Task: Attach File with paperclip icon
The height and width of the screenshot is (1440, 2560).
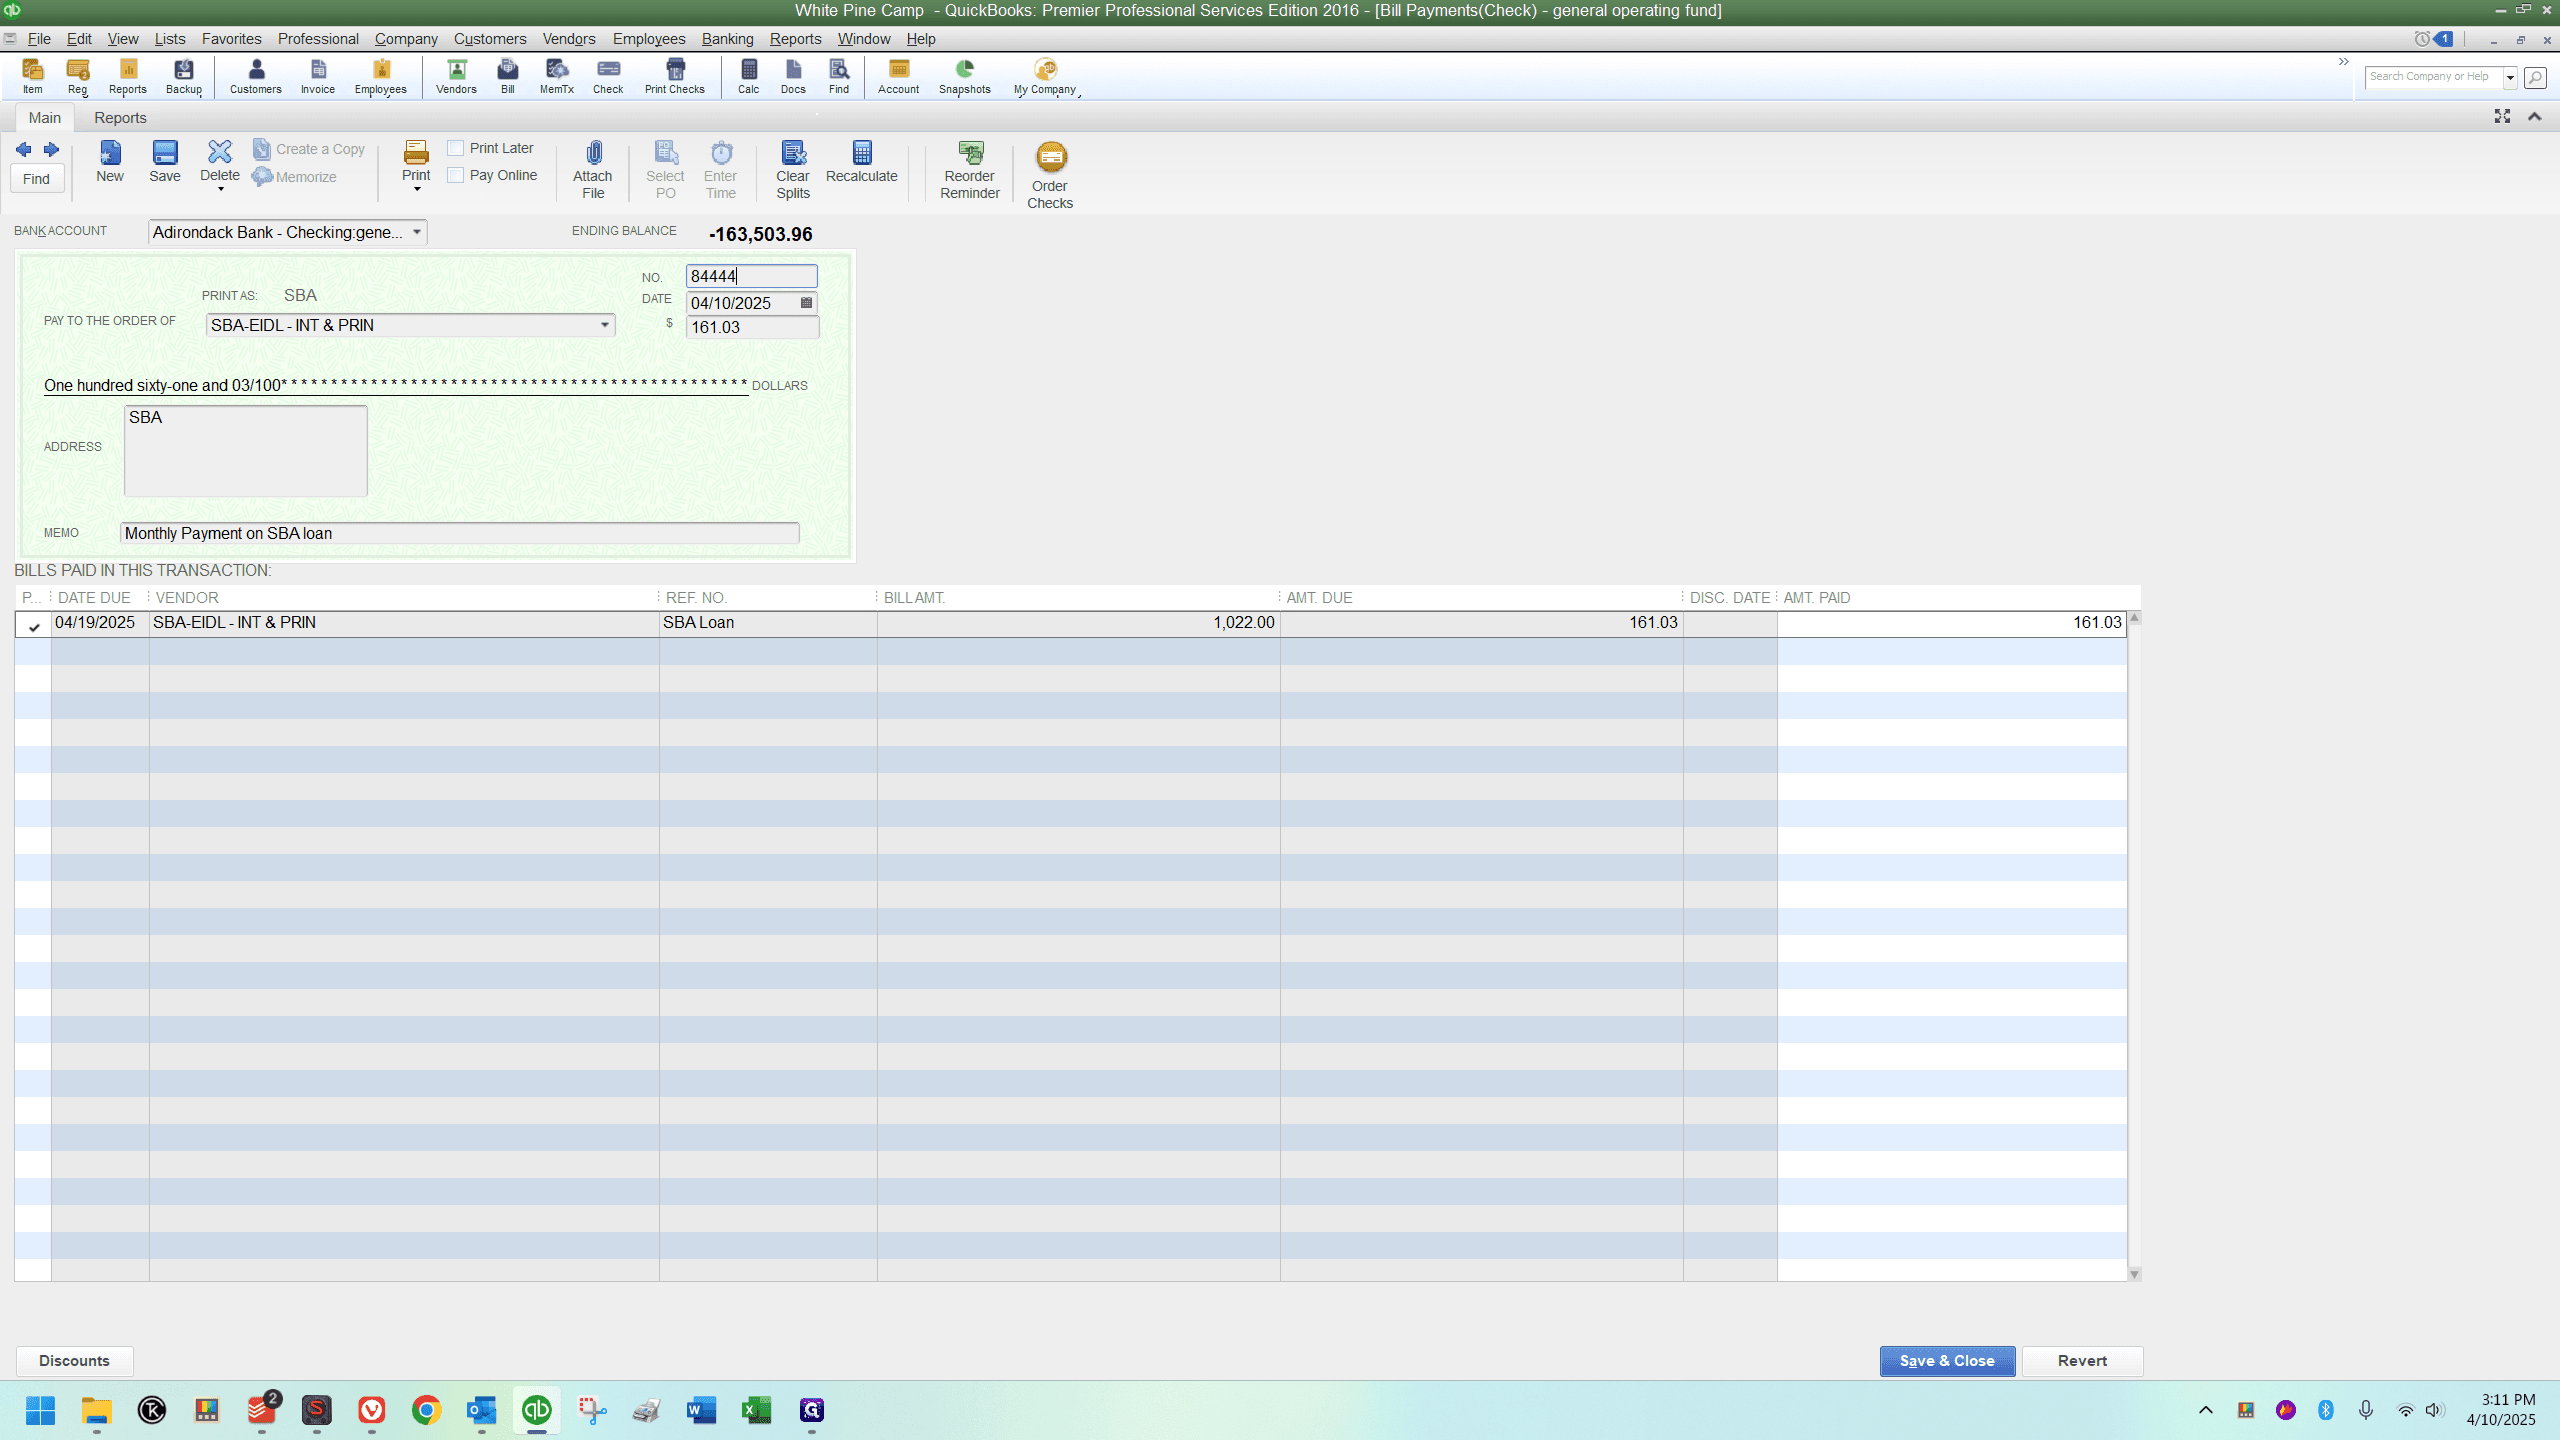Action: [x=593, y=170]
